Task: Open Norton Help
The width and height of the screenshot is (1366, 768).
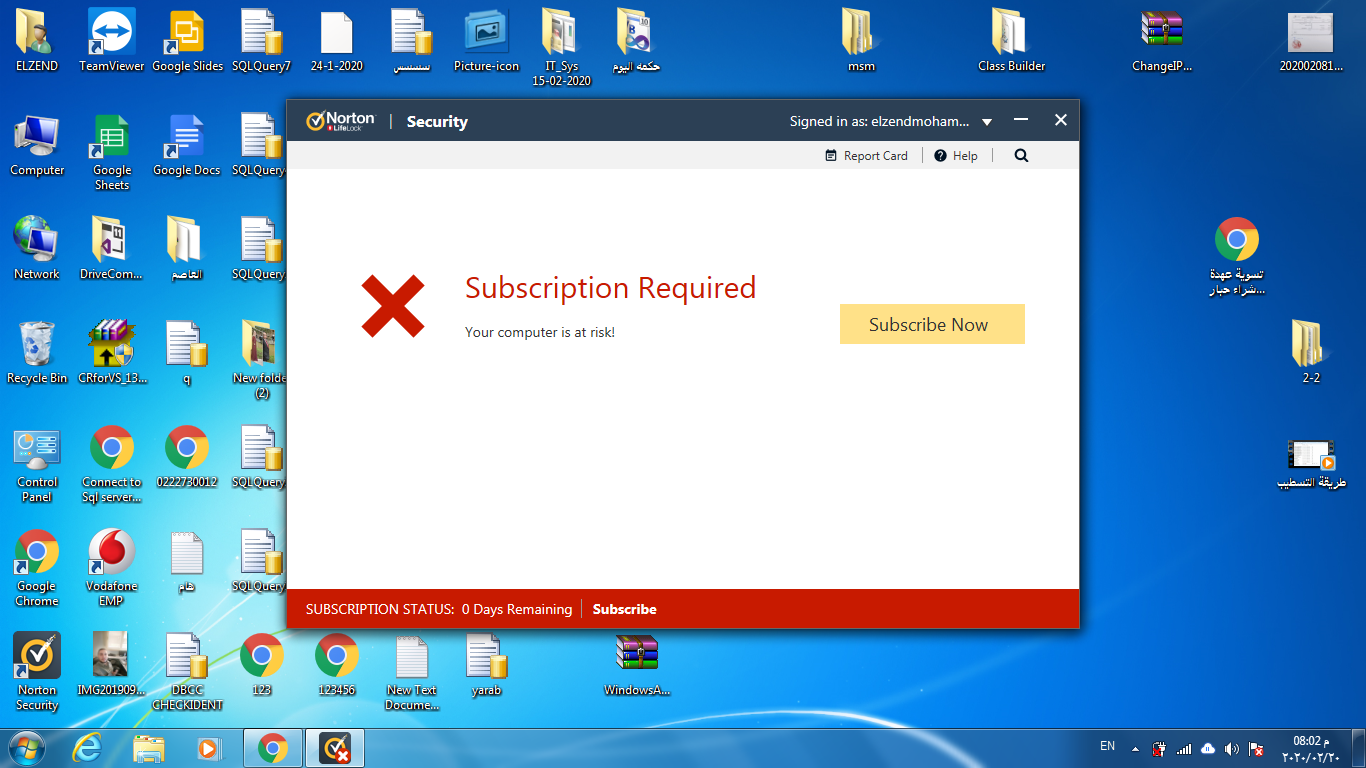Action: [956, 155]
